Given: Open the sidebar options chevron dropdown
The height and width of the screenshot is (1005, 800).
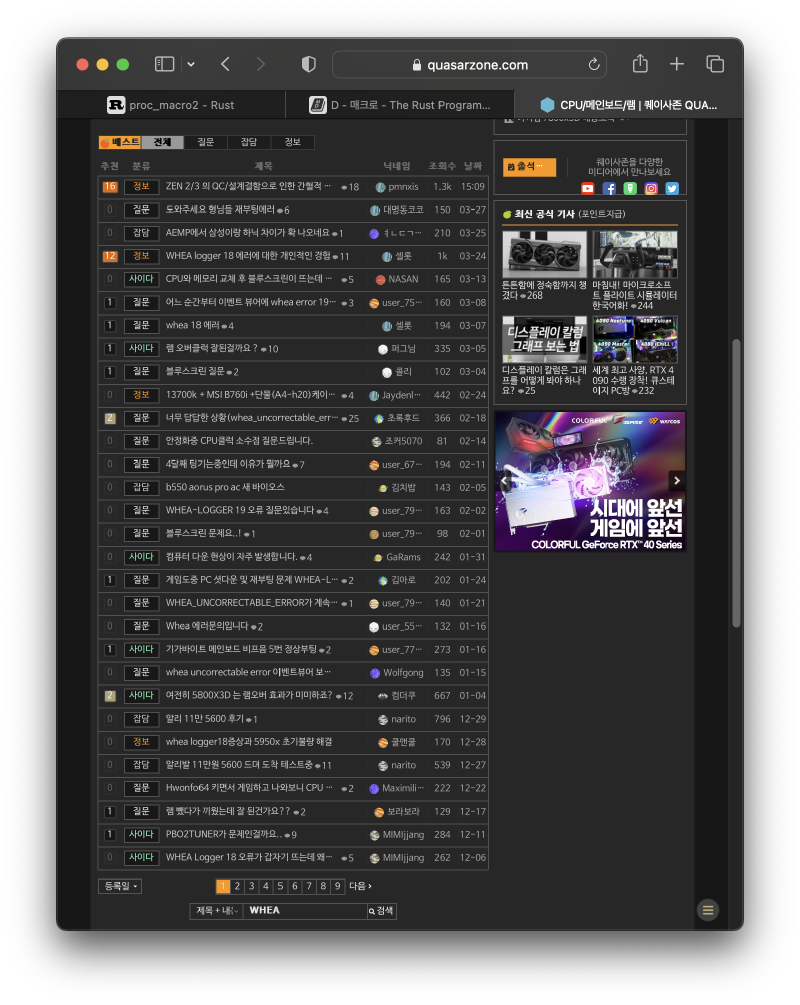Looking at the screenshot, I should (x=190, y=64).
